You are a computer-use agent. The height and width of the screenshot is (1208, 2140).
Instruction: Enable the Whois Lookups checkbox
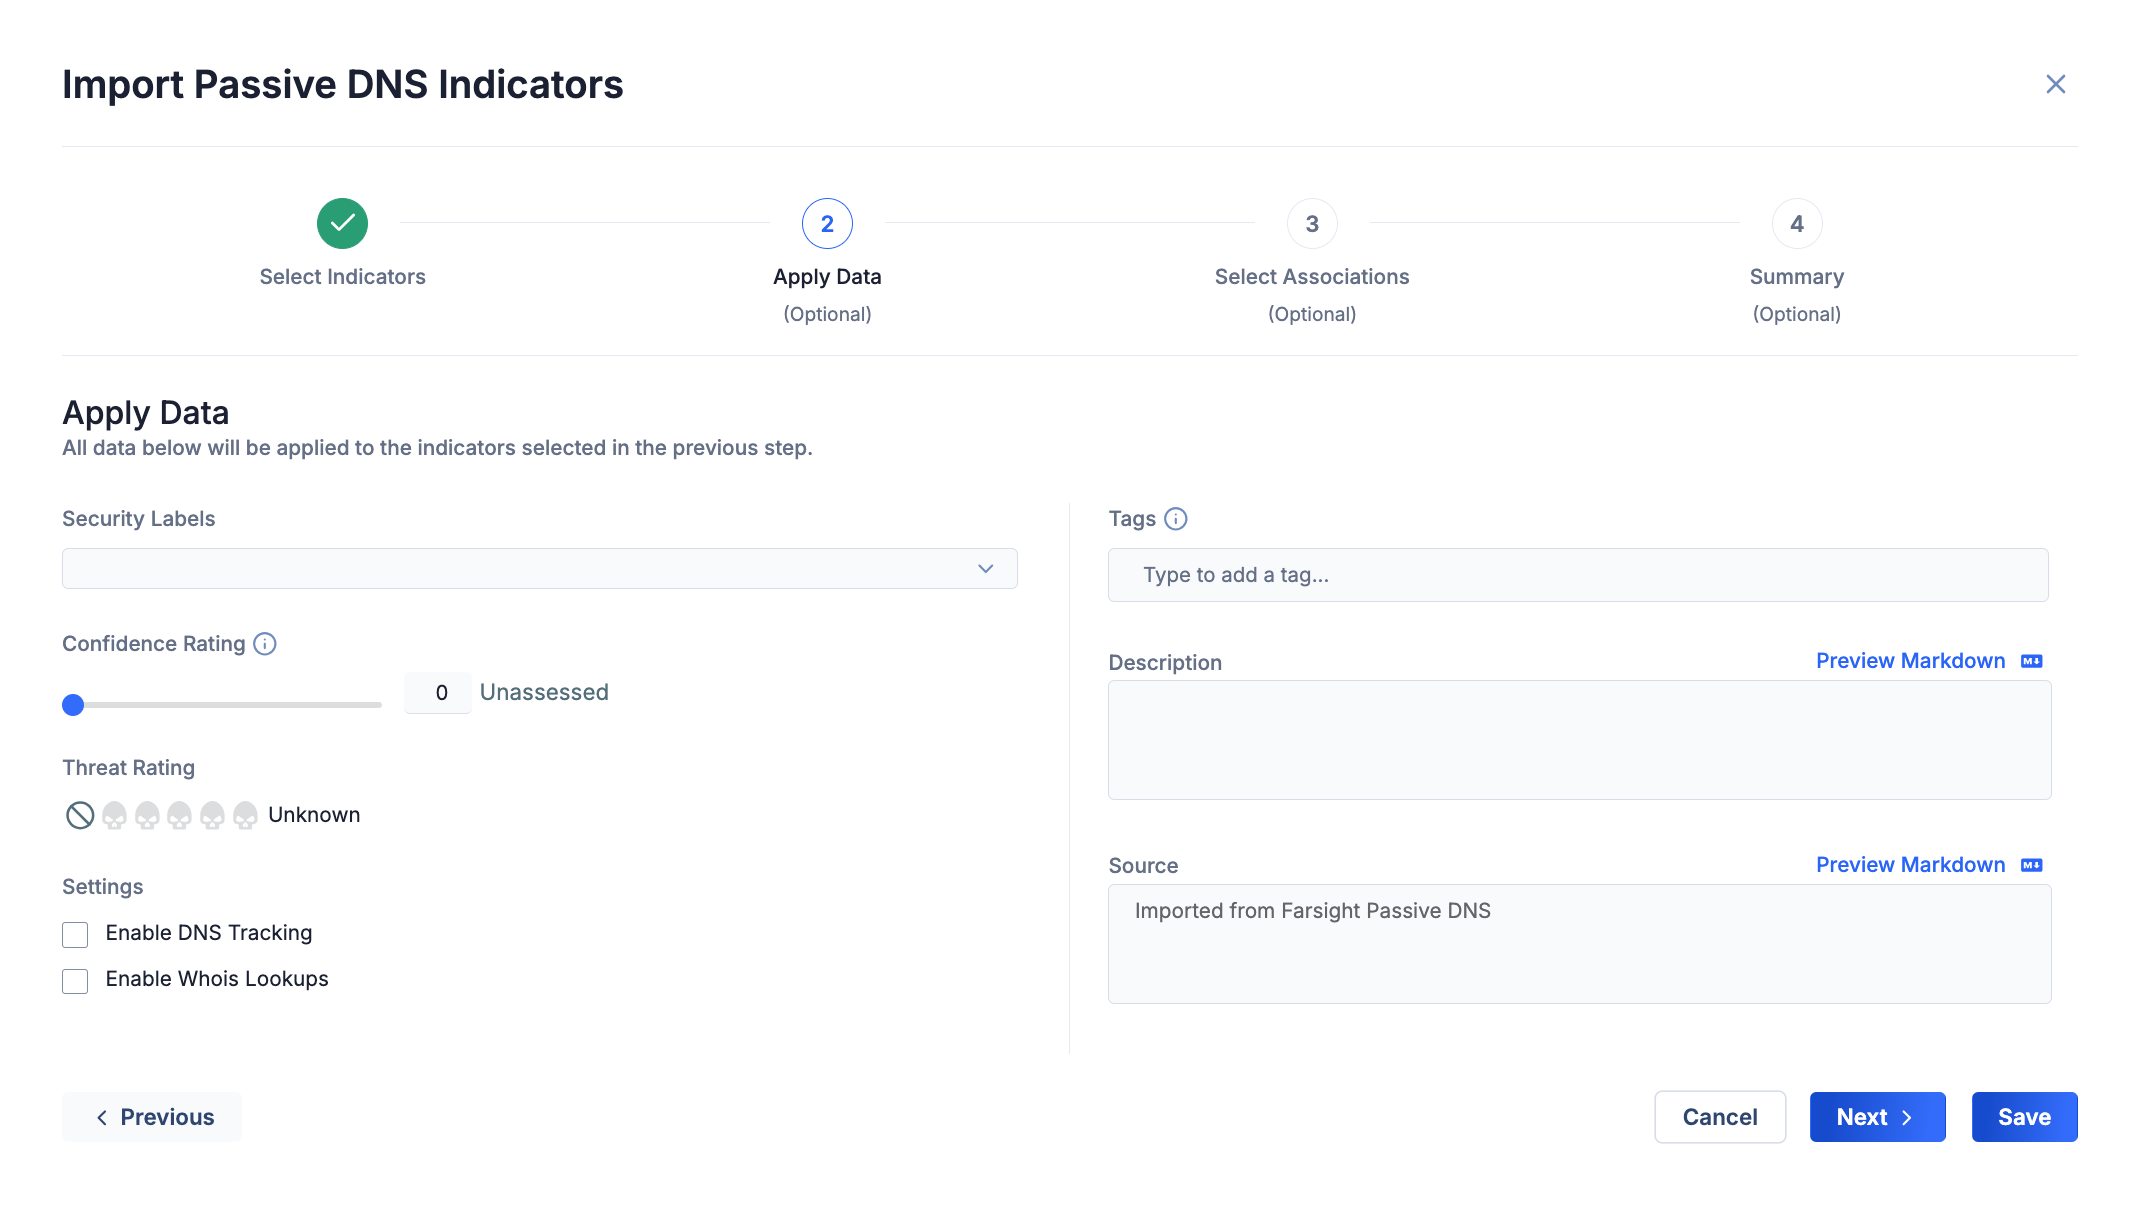[76, 979]
